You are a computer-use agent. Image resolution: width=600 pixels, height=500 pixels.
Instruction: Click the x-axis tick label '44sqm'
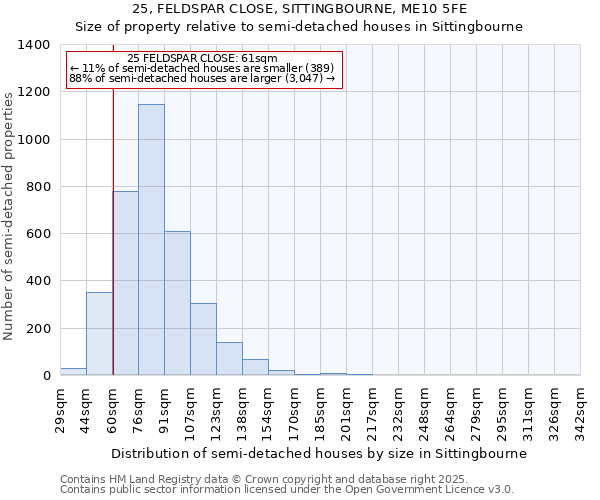click(x=86, y=411)
